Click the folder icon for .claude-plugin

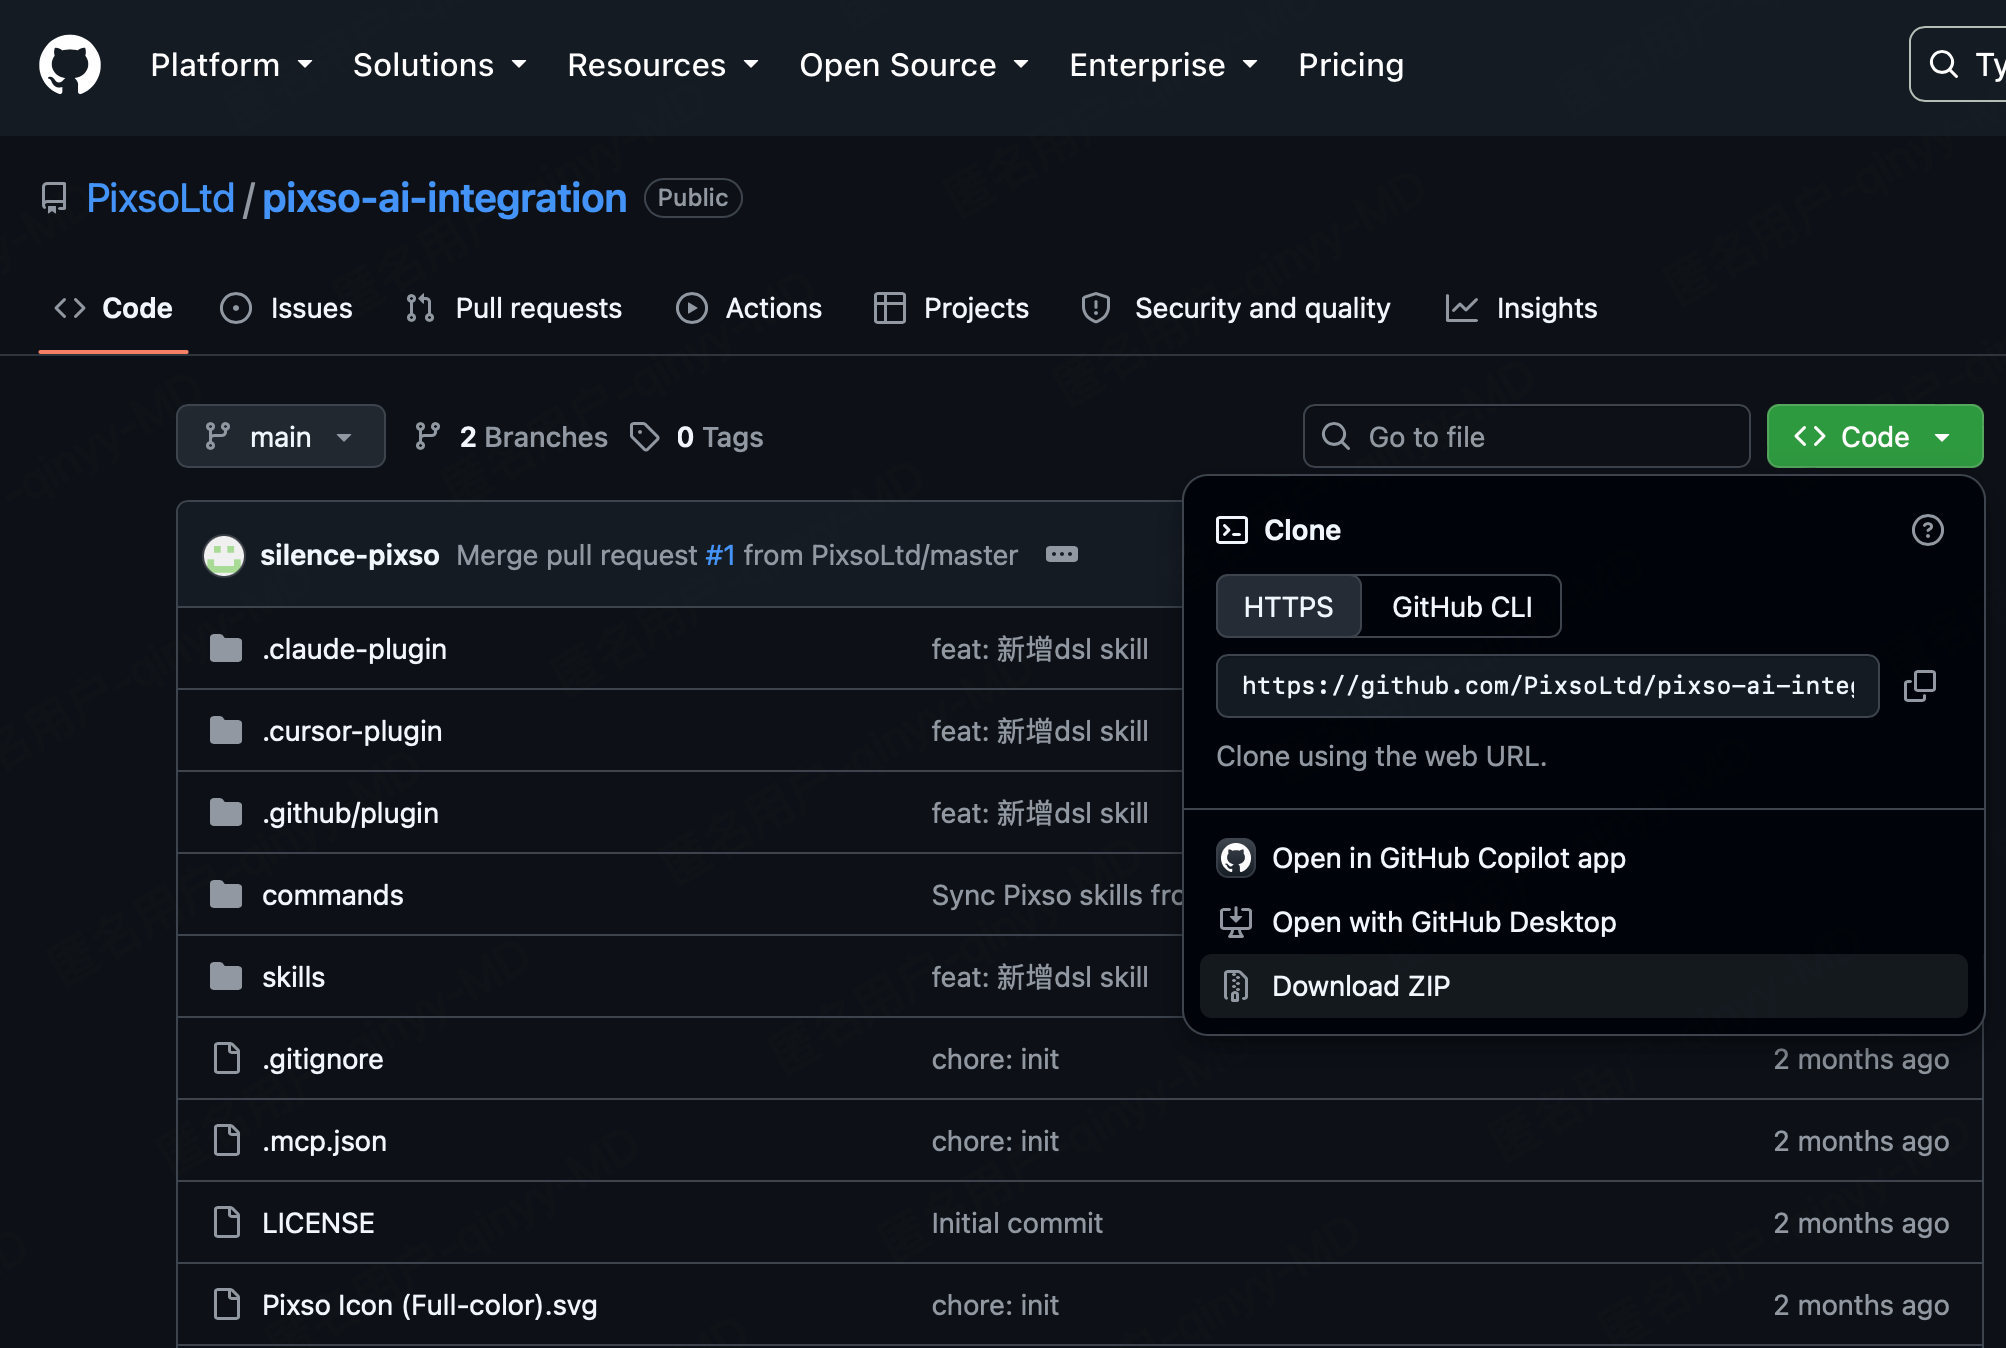[226, 649]
